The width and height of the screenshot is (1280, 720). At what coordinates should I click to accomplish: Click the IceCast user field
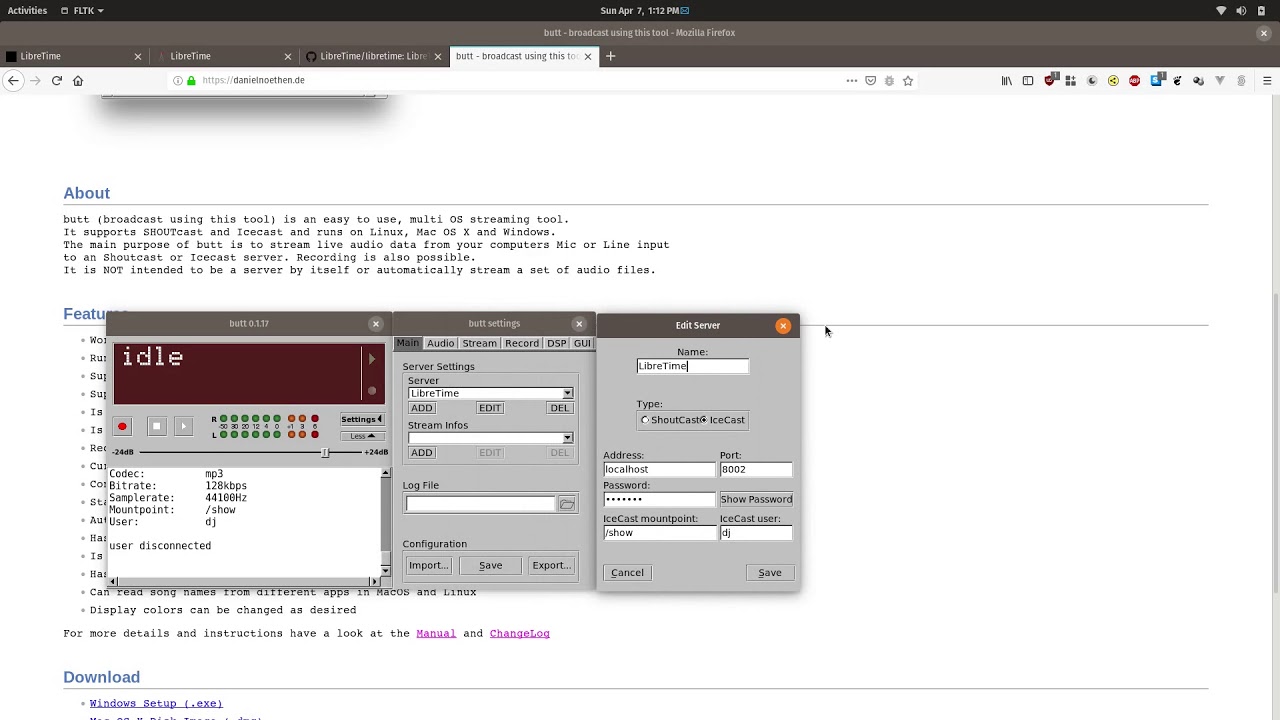[756, 533]
